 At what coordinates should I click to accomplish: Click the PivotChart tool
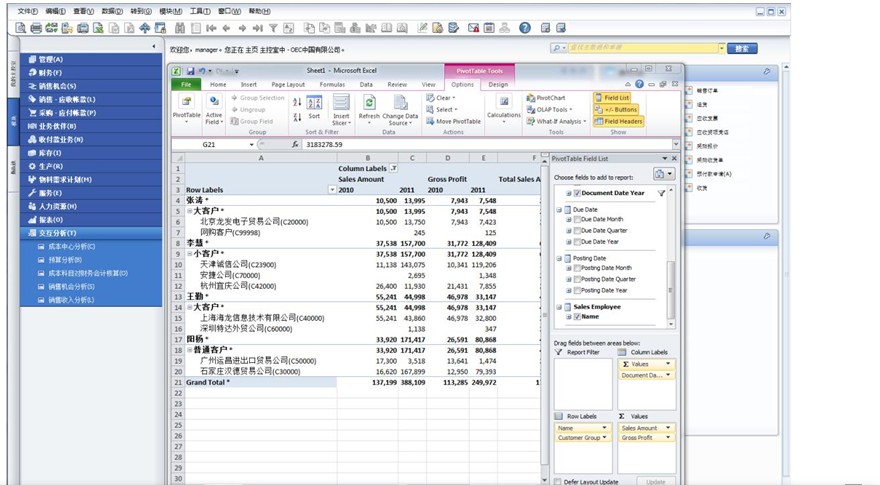point(546,98)
